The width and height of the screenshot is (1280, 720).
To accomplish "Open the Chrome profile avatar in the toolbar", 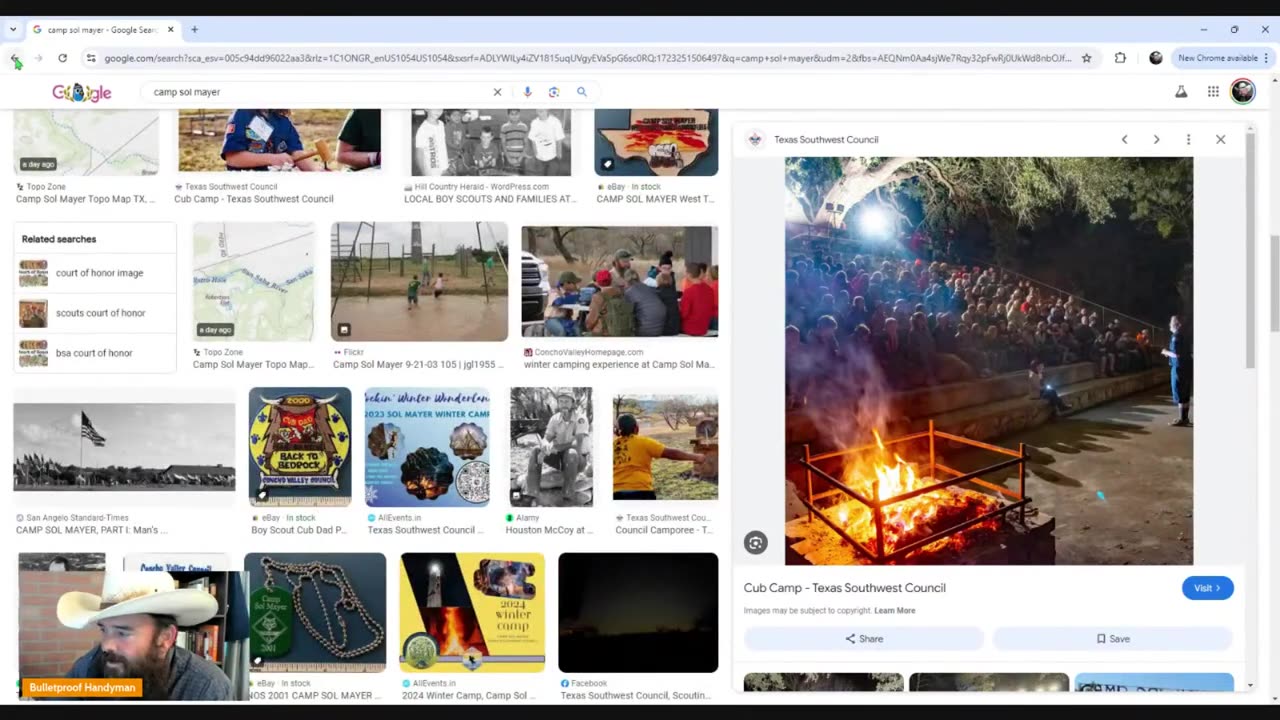I will (1156, 58).
